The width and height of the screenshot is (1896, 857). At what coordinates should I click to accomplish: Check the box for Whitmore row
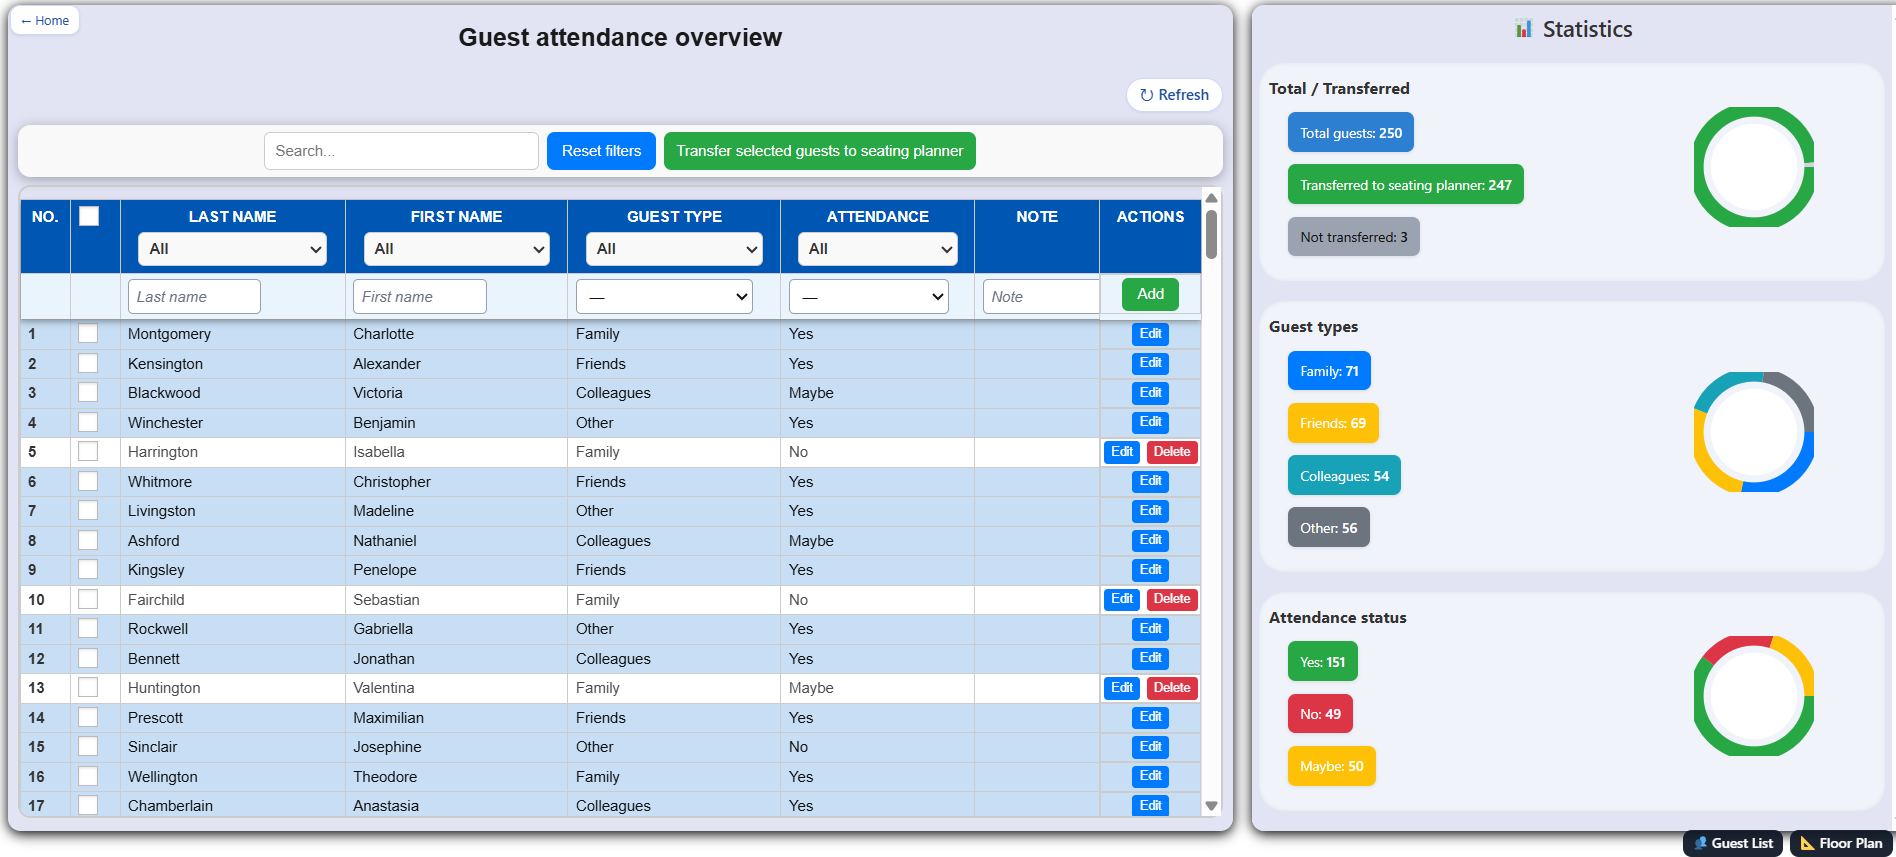tap(88, 481)
